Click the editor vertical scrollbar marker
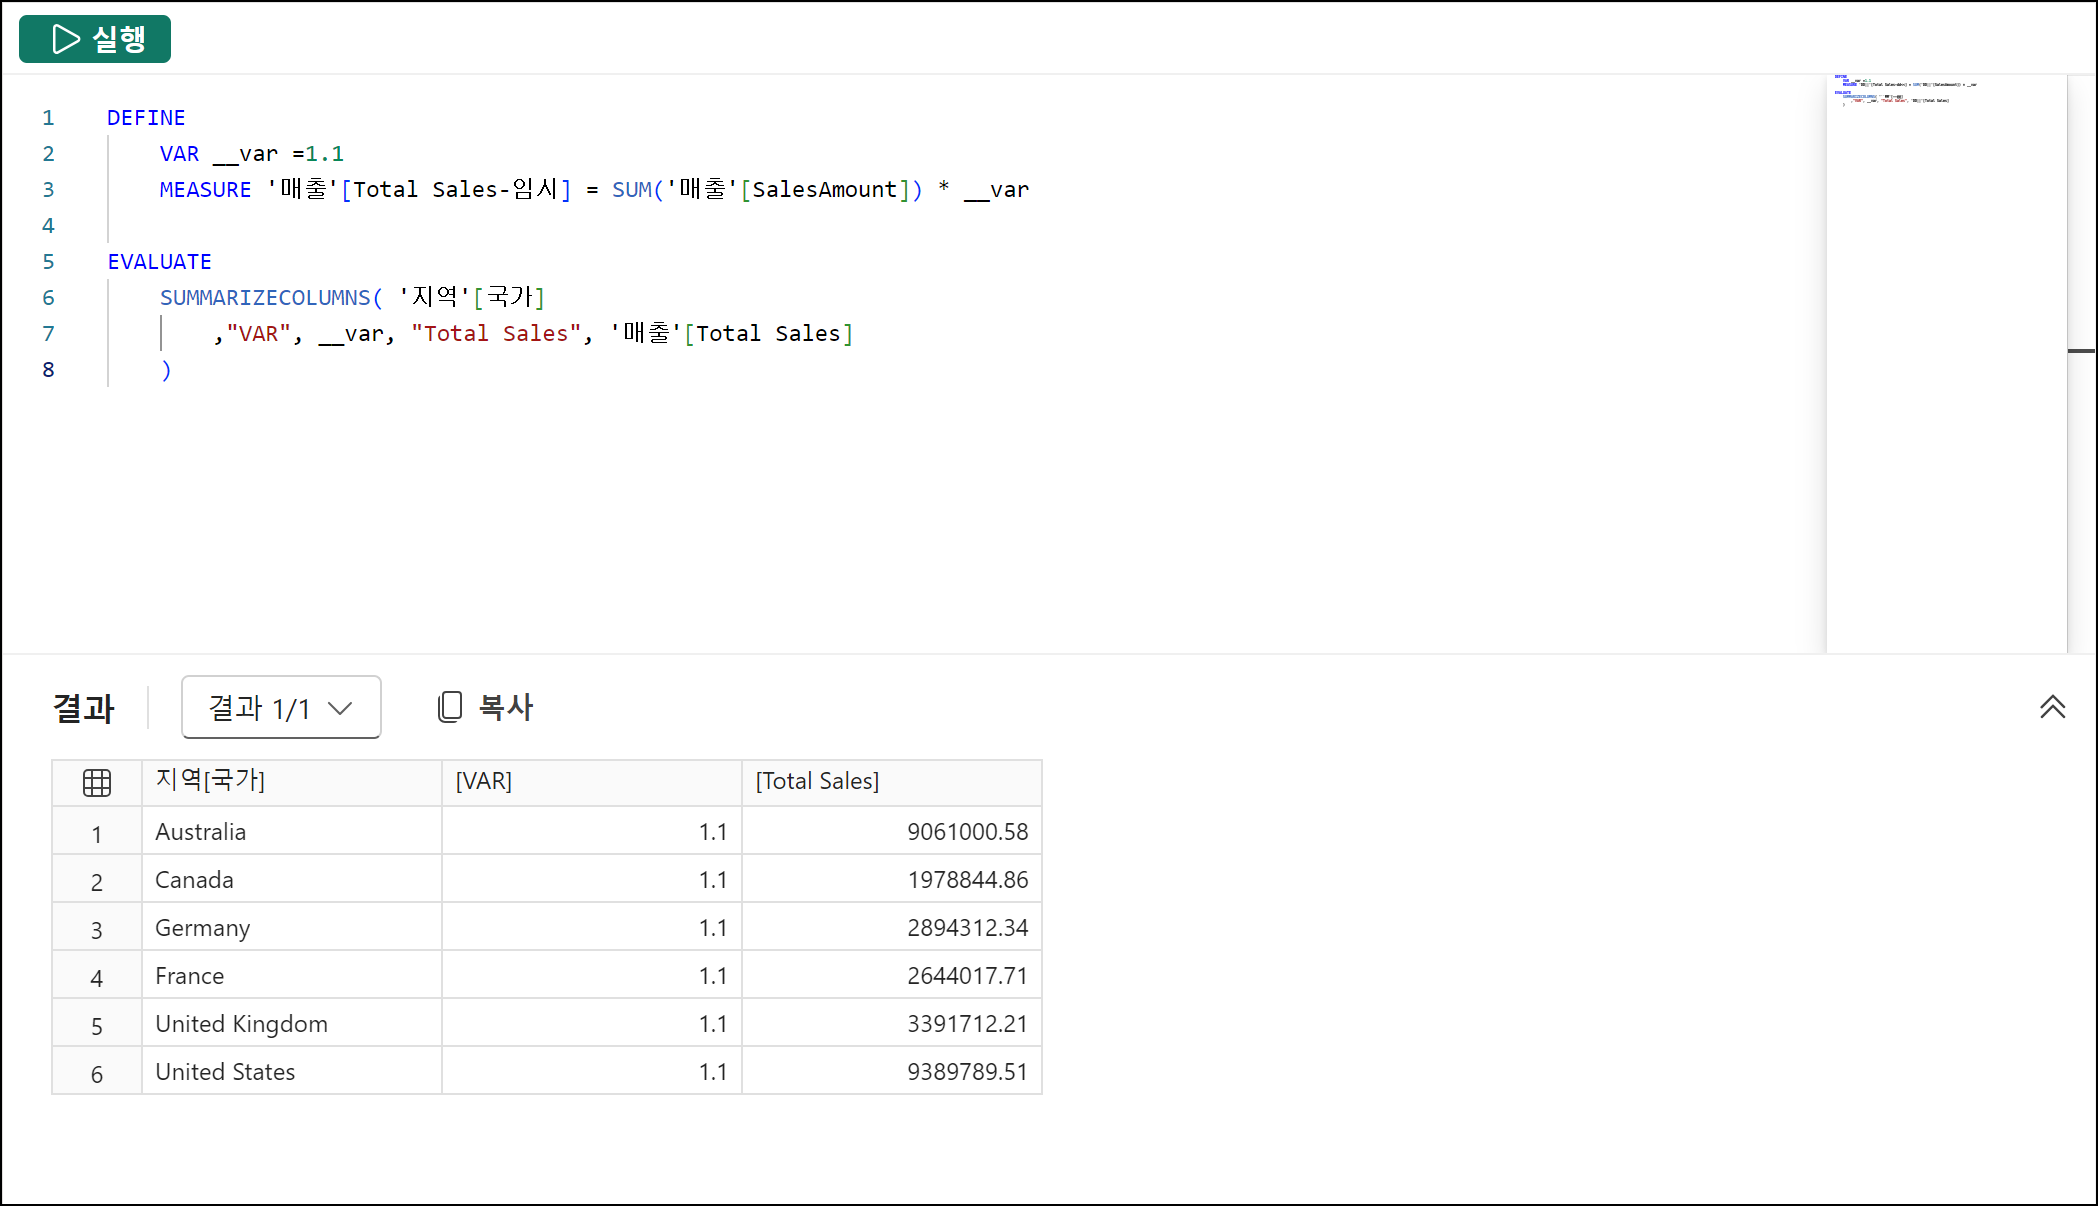Image resolution: width=2098 pixels, height=1206 pixels. point(2081,351)
